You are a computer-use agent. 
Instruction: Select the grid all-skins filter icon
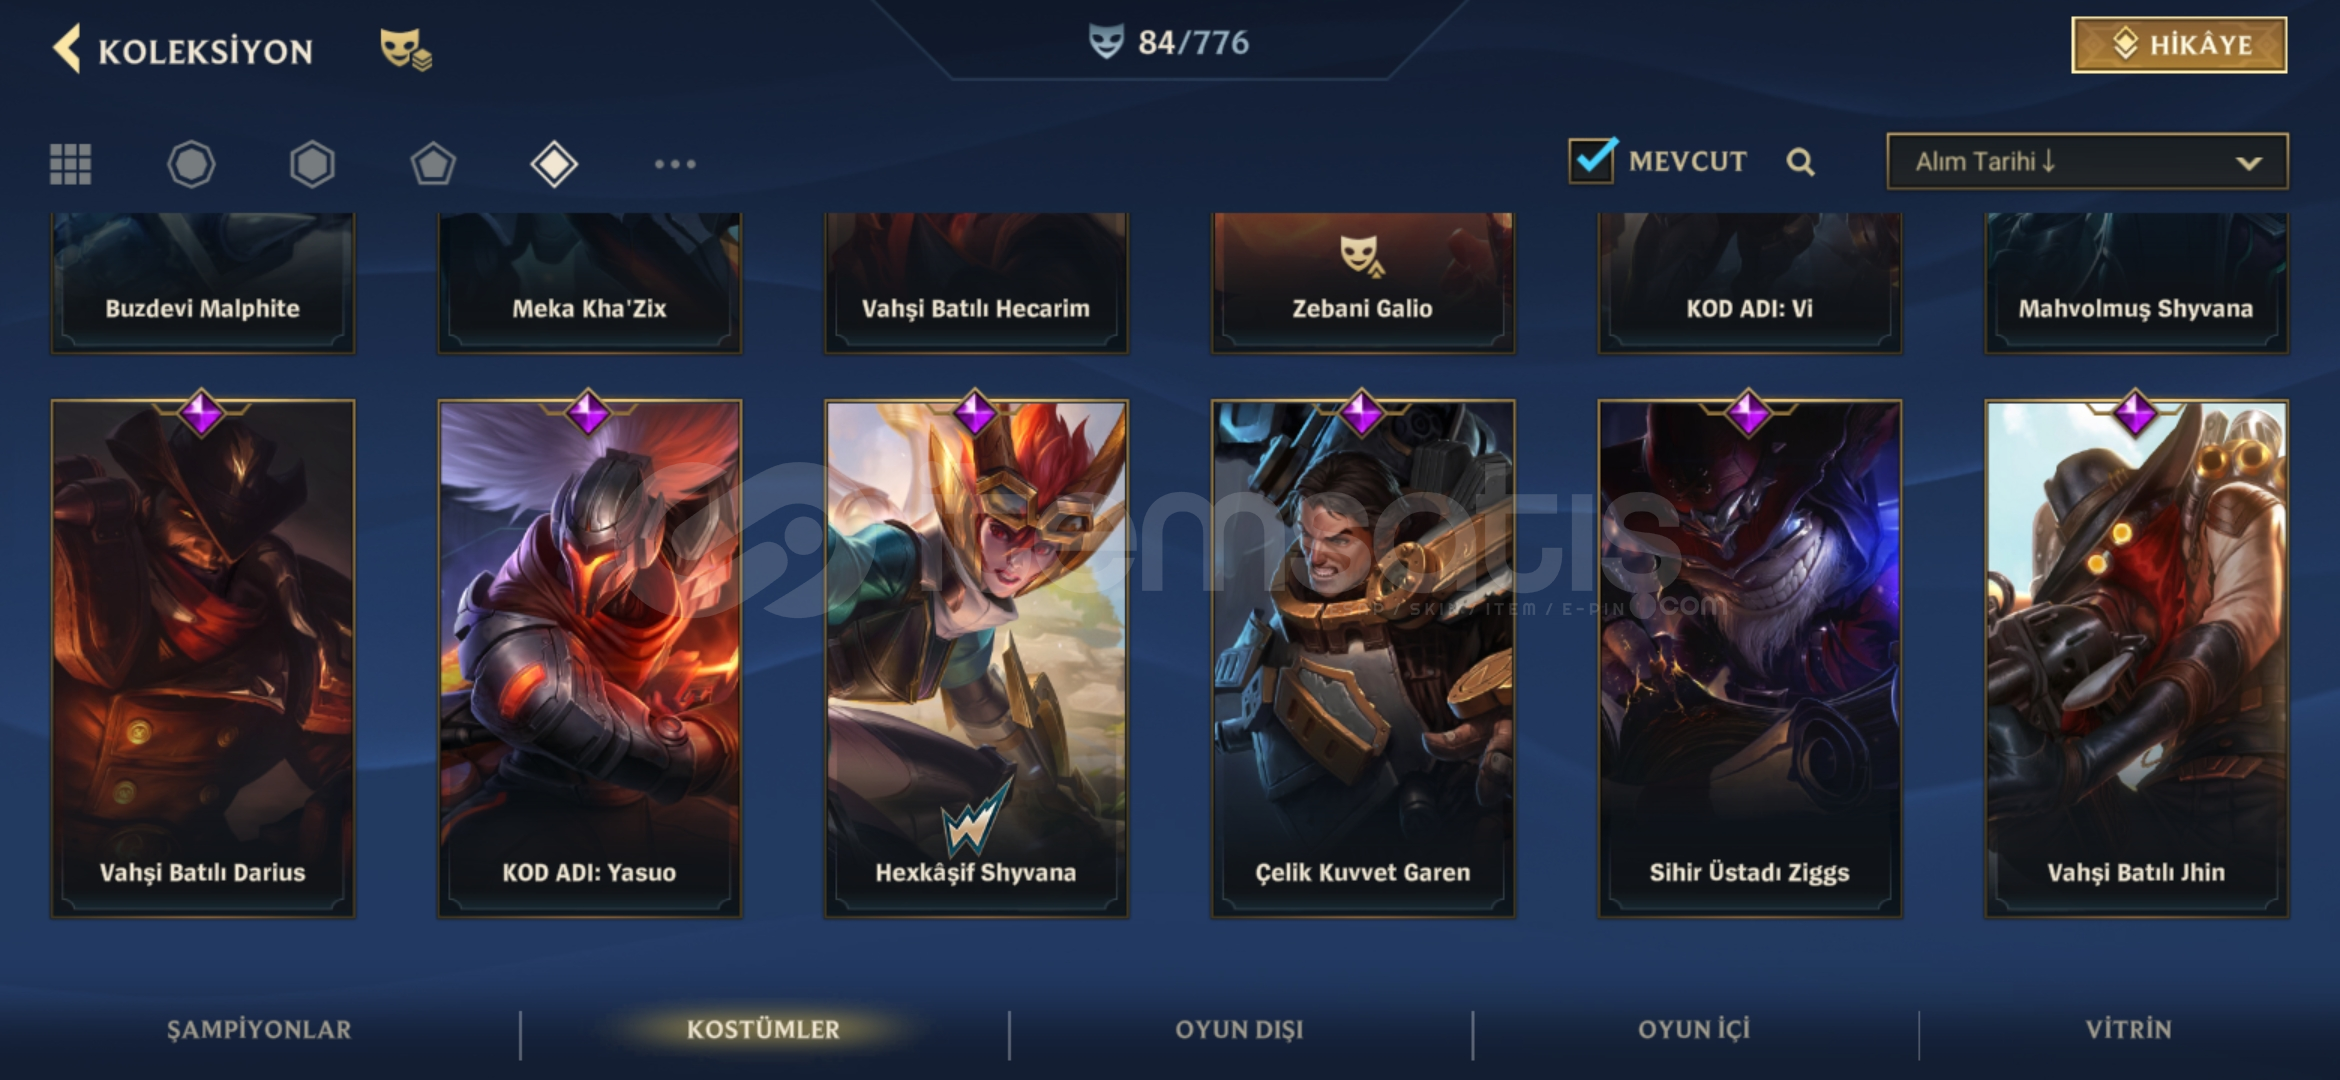click(71, 164)
